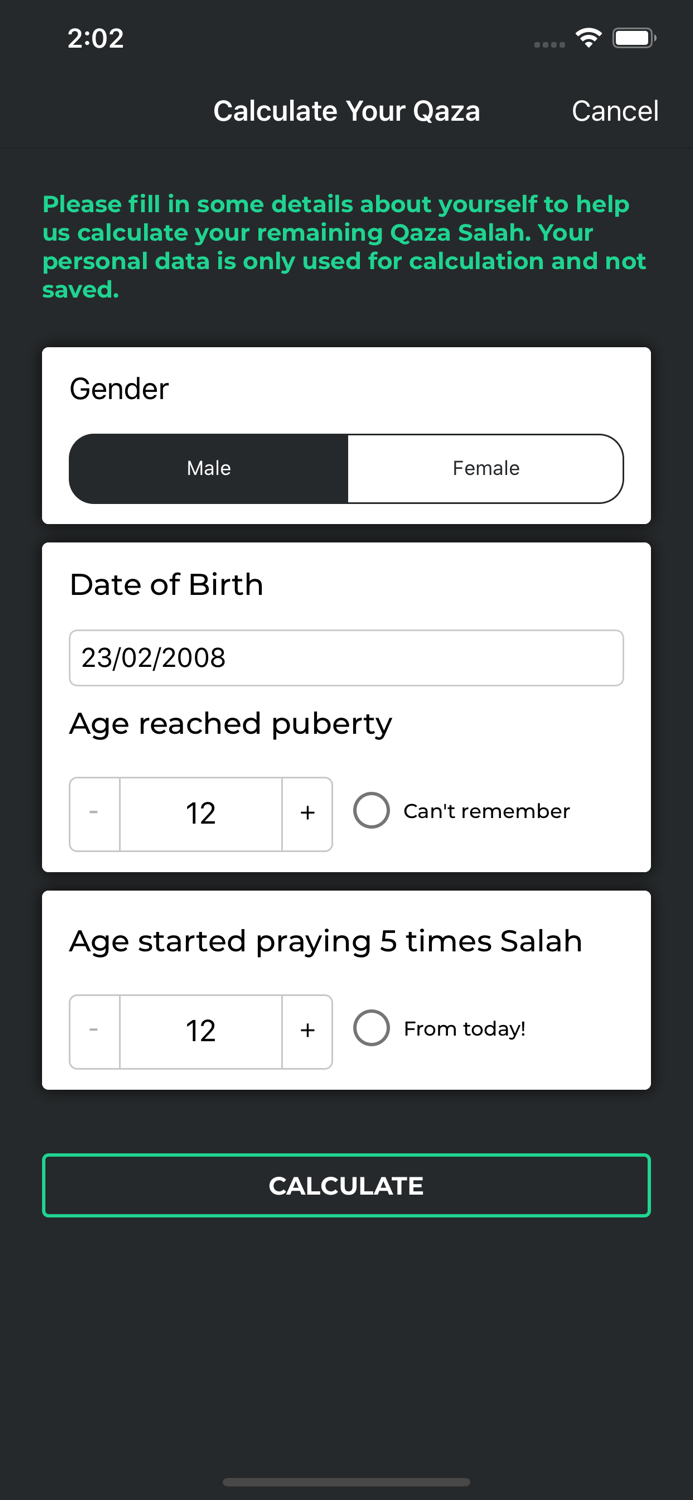Select Male gender option
The image size is (693, 1500).
(x=208, y=468)
